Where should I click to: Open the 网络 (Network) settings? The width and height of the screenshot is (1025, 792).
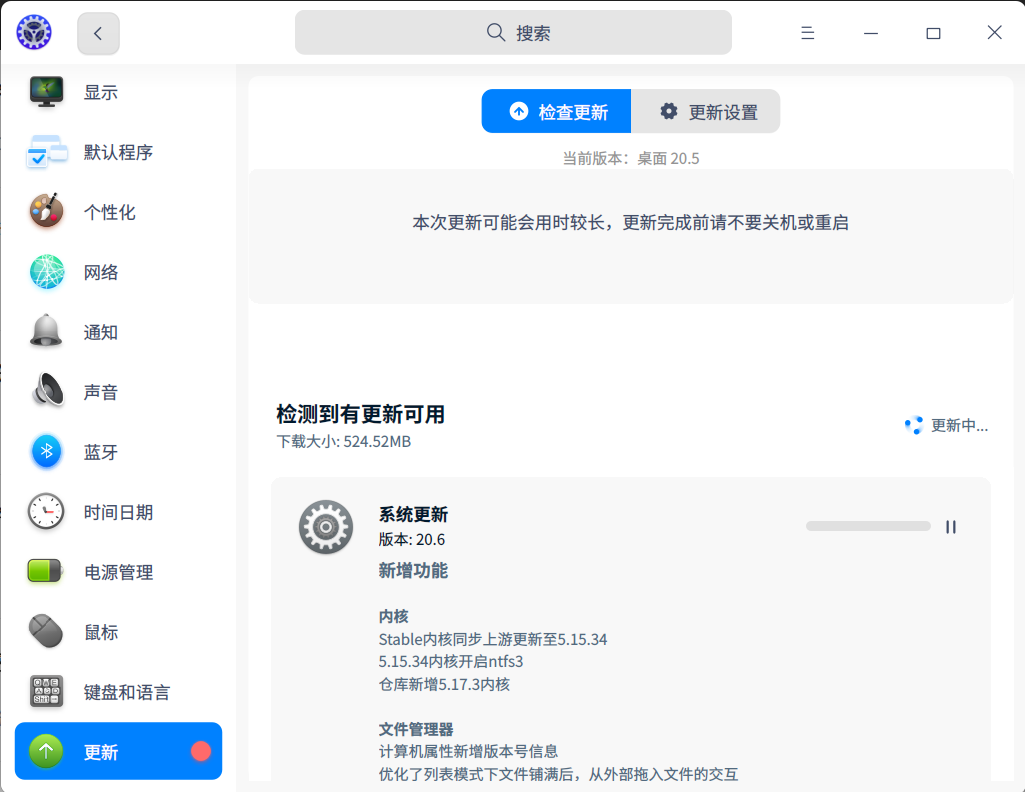coord(100,272)
